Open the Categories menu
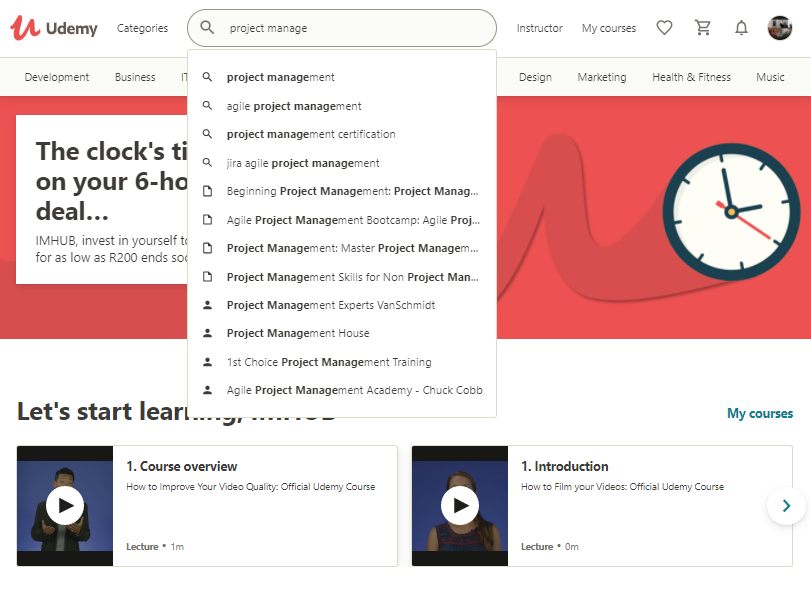Viewport: 811px width, 609px height. coord(142,28)
